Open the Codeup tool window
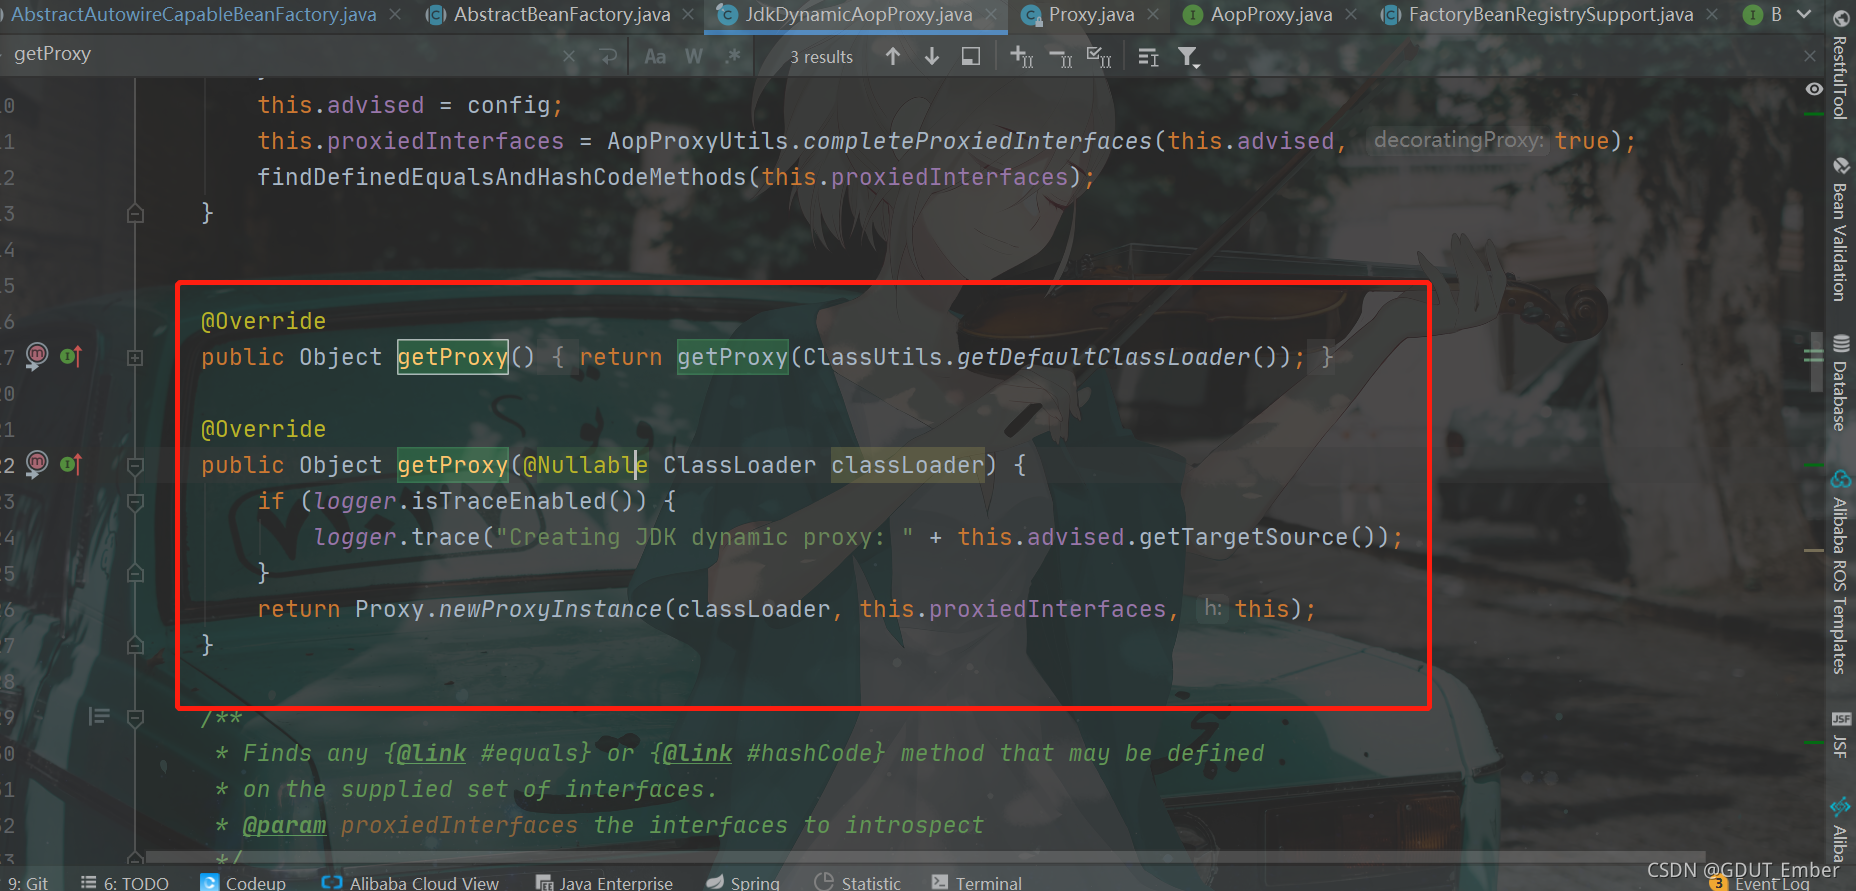This screenshot has width=1856, height=891. (x=244, y=883)
